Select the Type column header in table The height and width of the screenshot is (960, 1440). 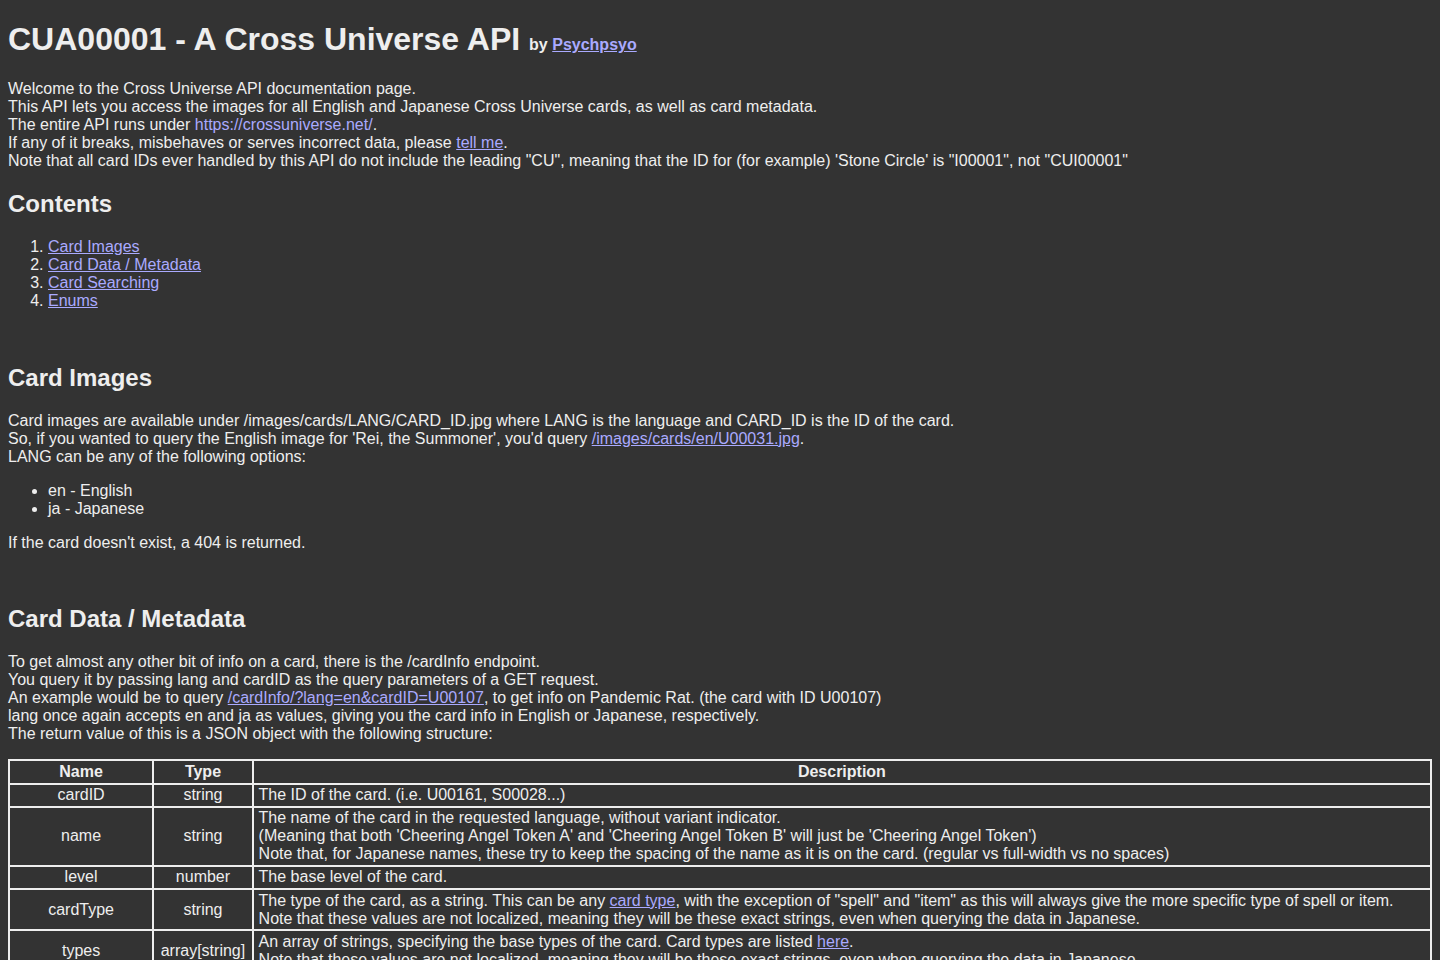tap(202, 771)
